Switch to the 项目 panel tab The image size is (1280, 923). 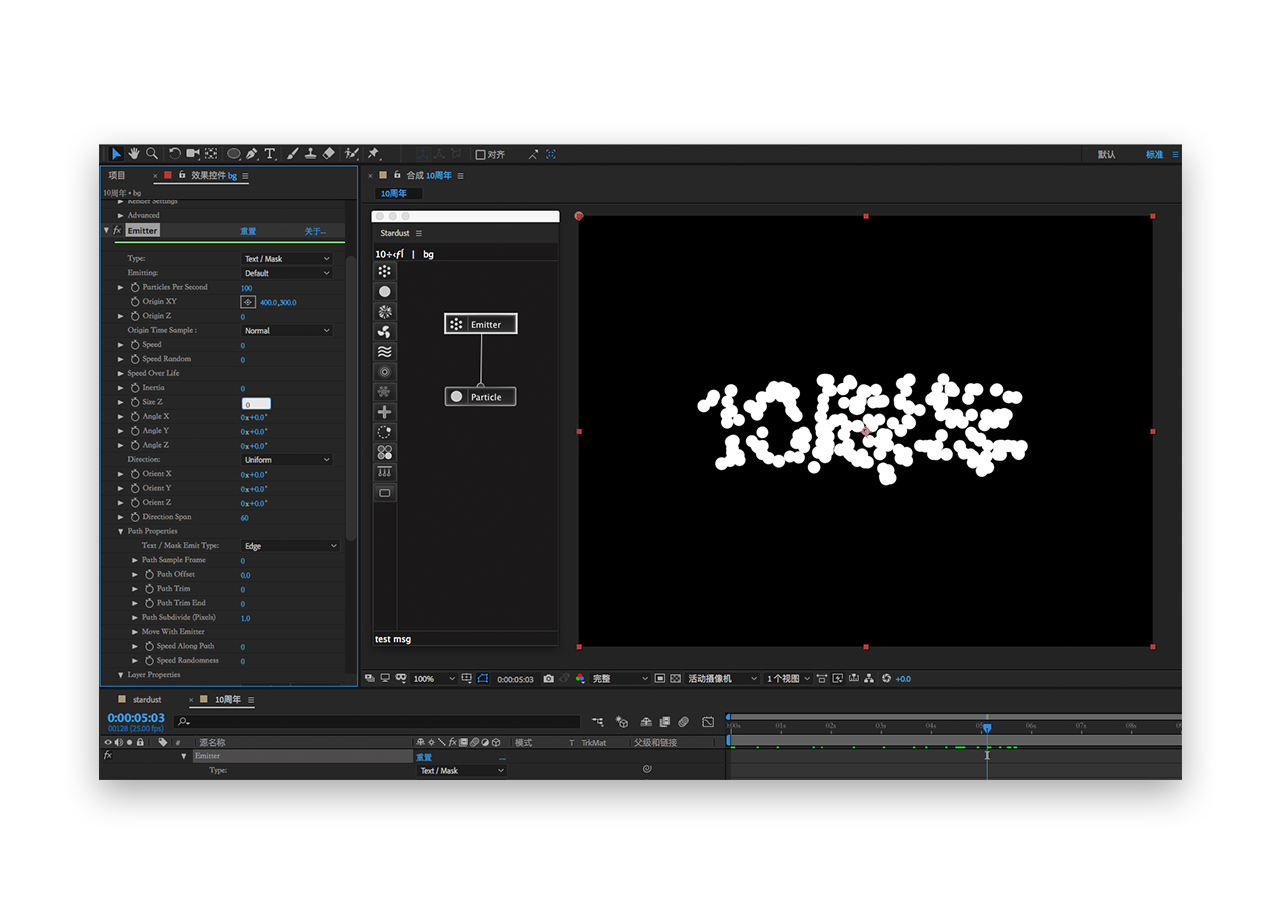click(x=117, y=175)
